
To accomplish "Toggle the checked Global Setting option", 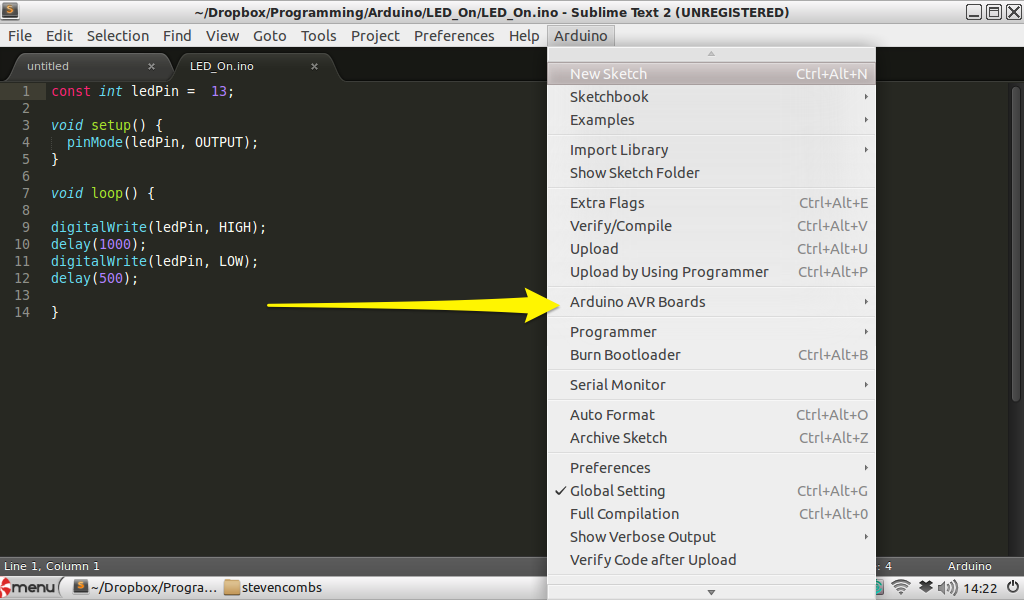I will pos(711,491).
